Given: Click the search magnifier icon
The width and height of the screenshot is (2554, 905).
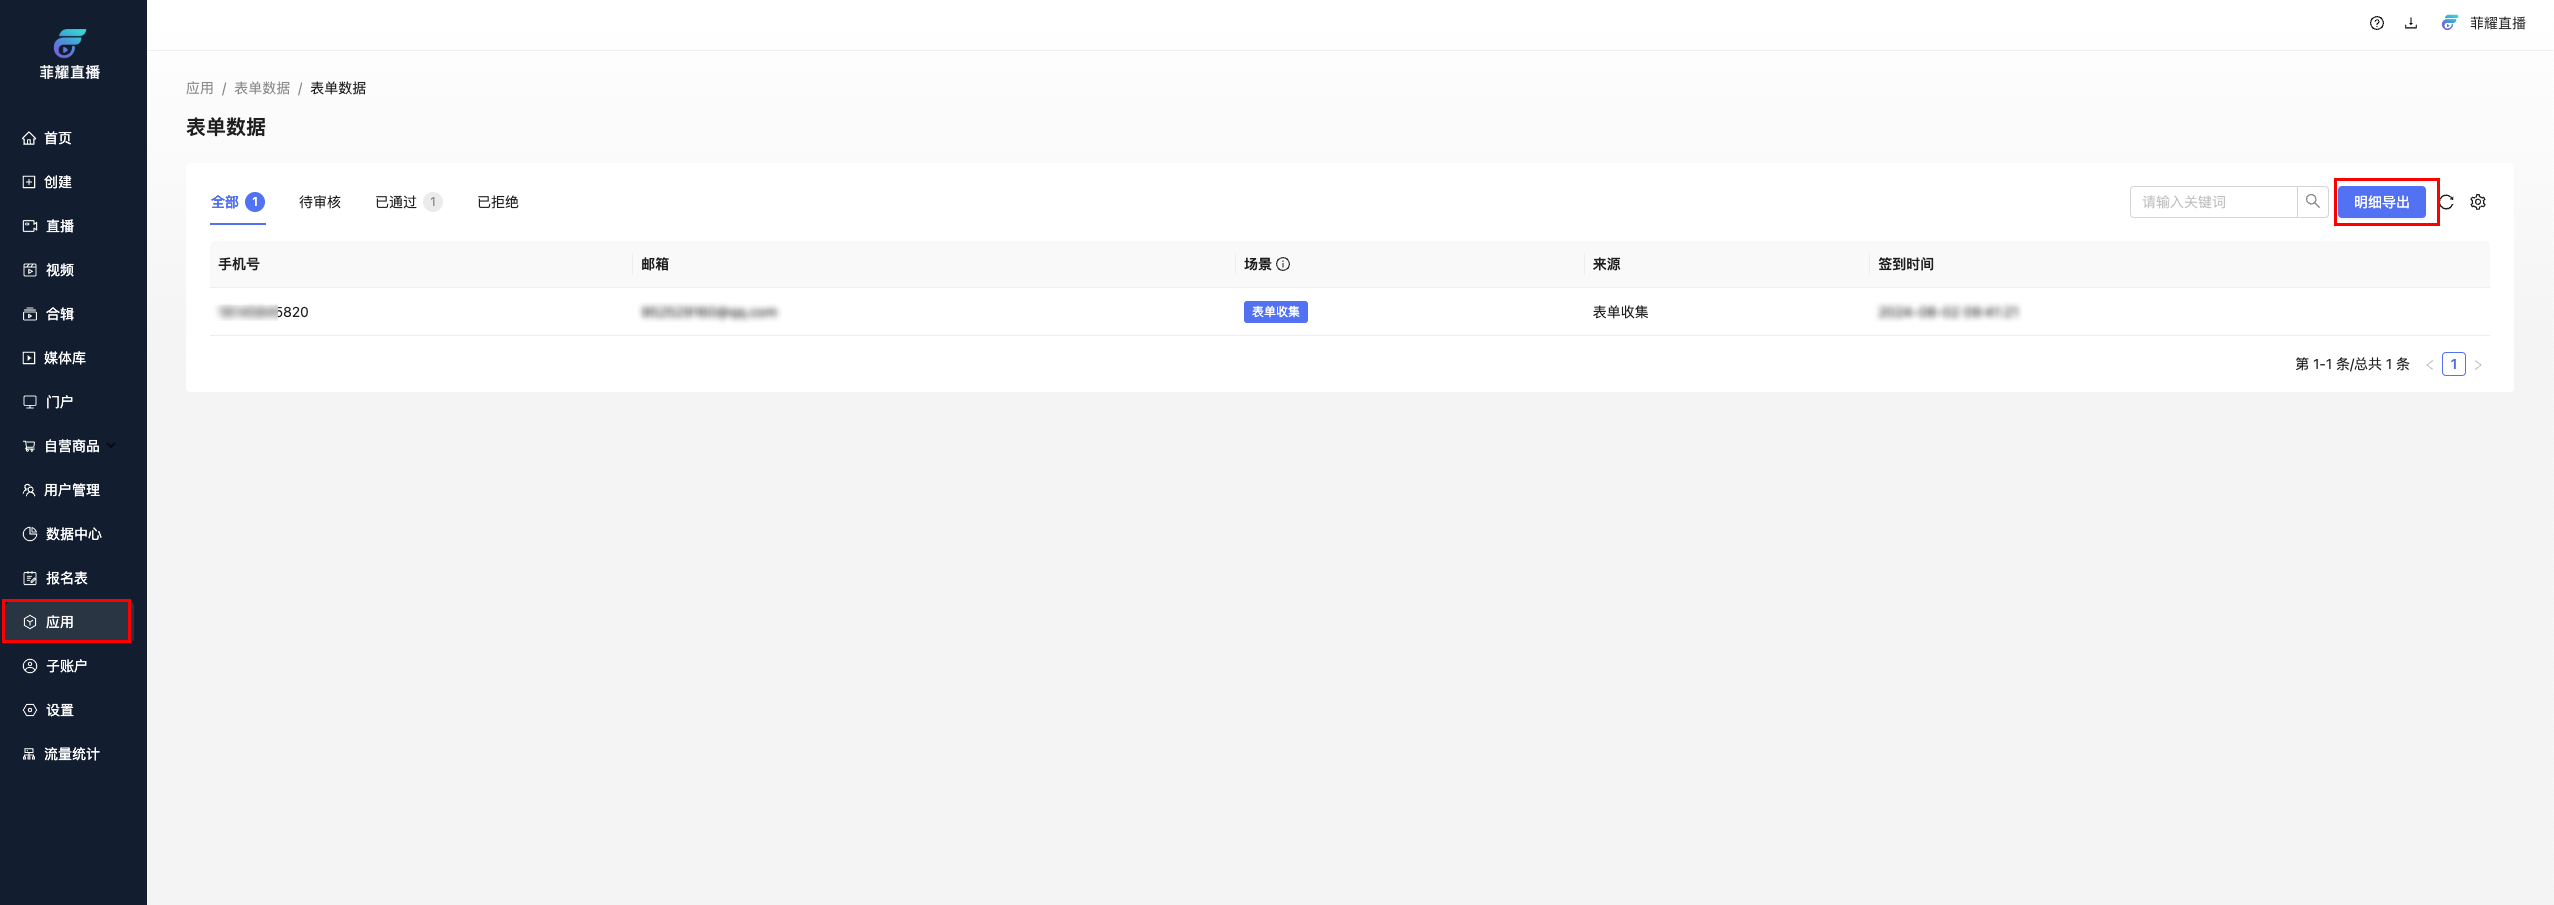Looking at the screenshot, I should pos(2312,202).
